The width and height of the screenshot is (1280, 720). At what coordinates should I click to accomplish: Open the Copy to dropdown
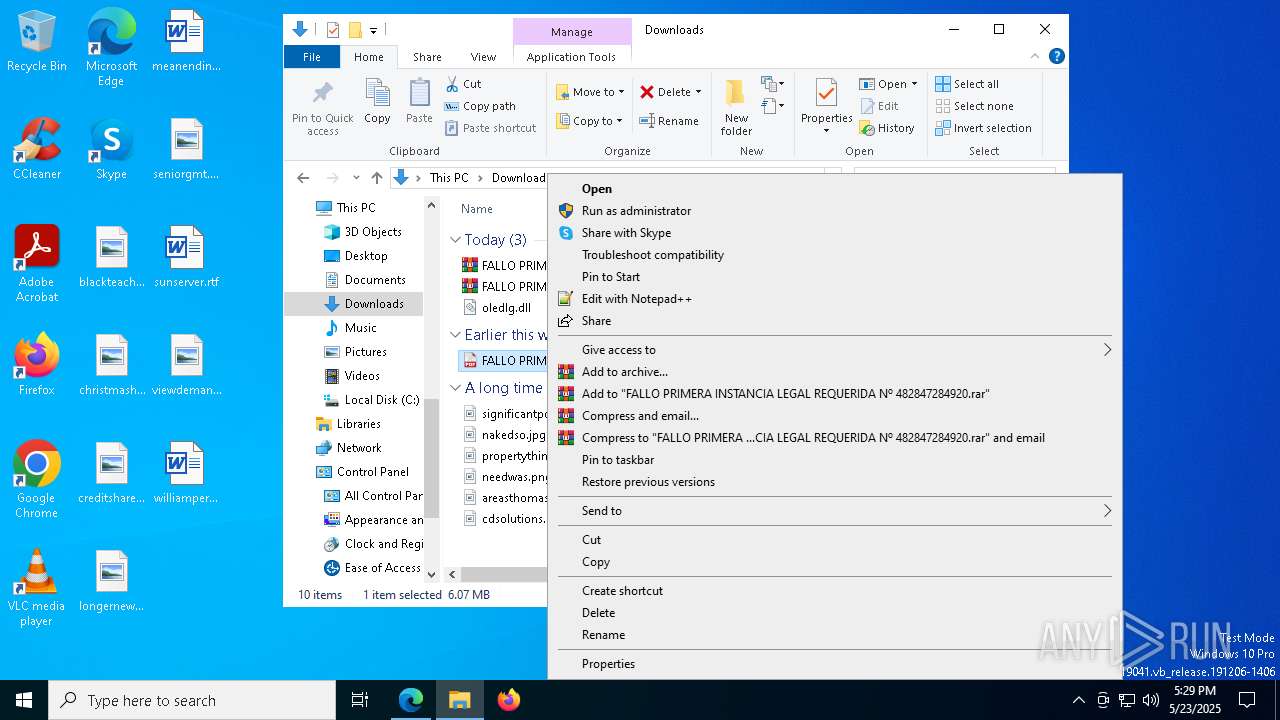point(590,121)
